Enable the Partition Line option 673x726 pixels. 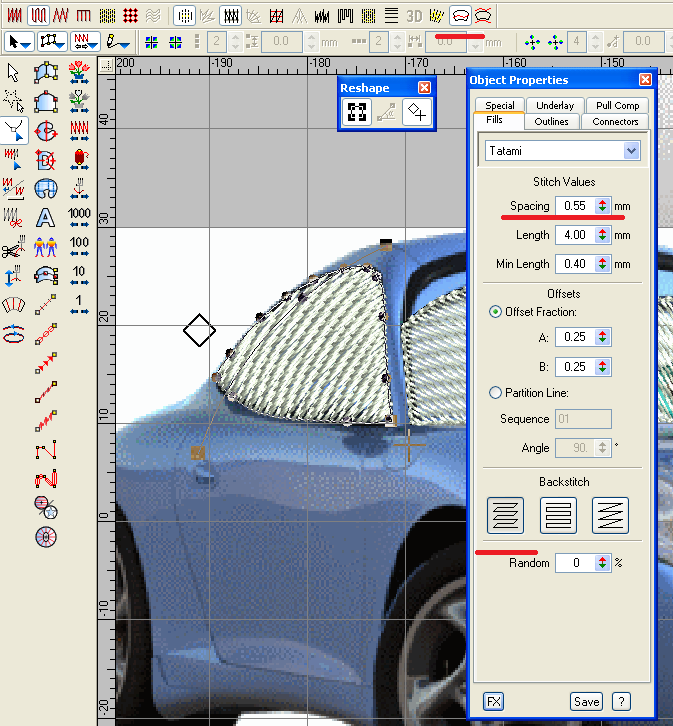(x=496, y=393)
